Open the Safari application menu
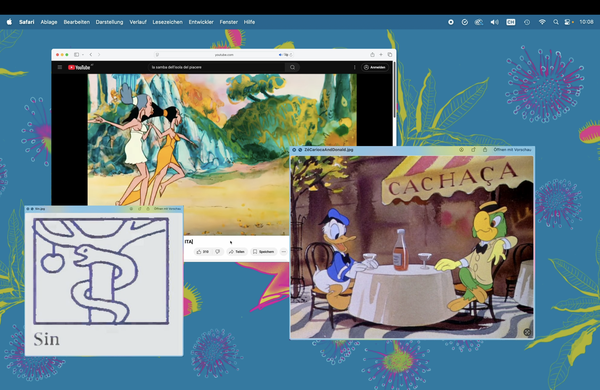600x390 pixels. pyautogui.click(x=26, y=22)
